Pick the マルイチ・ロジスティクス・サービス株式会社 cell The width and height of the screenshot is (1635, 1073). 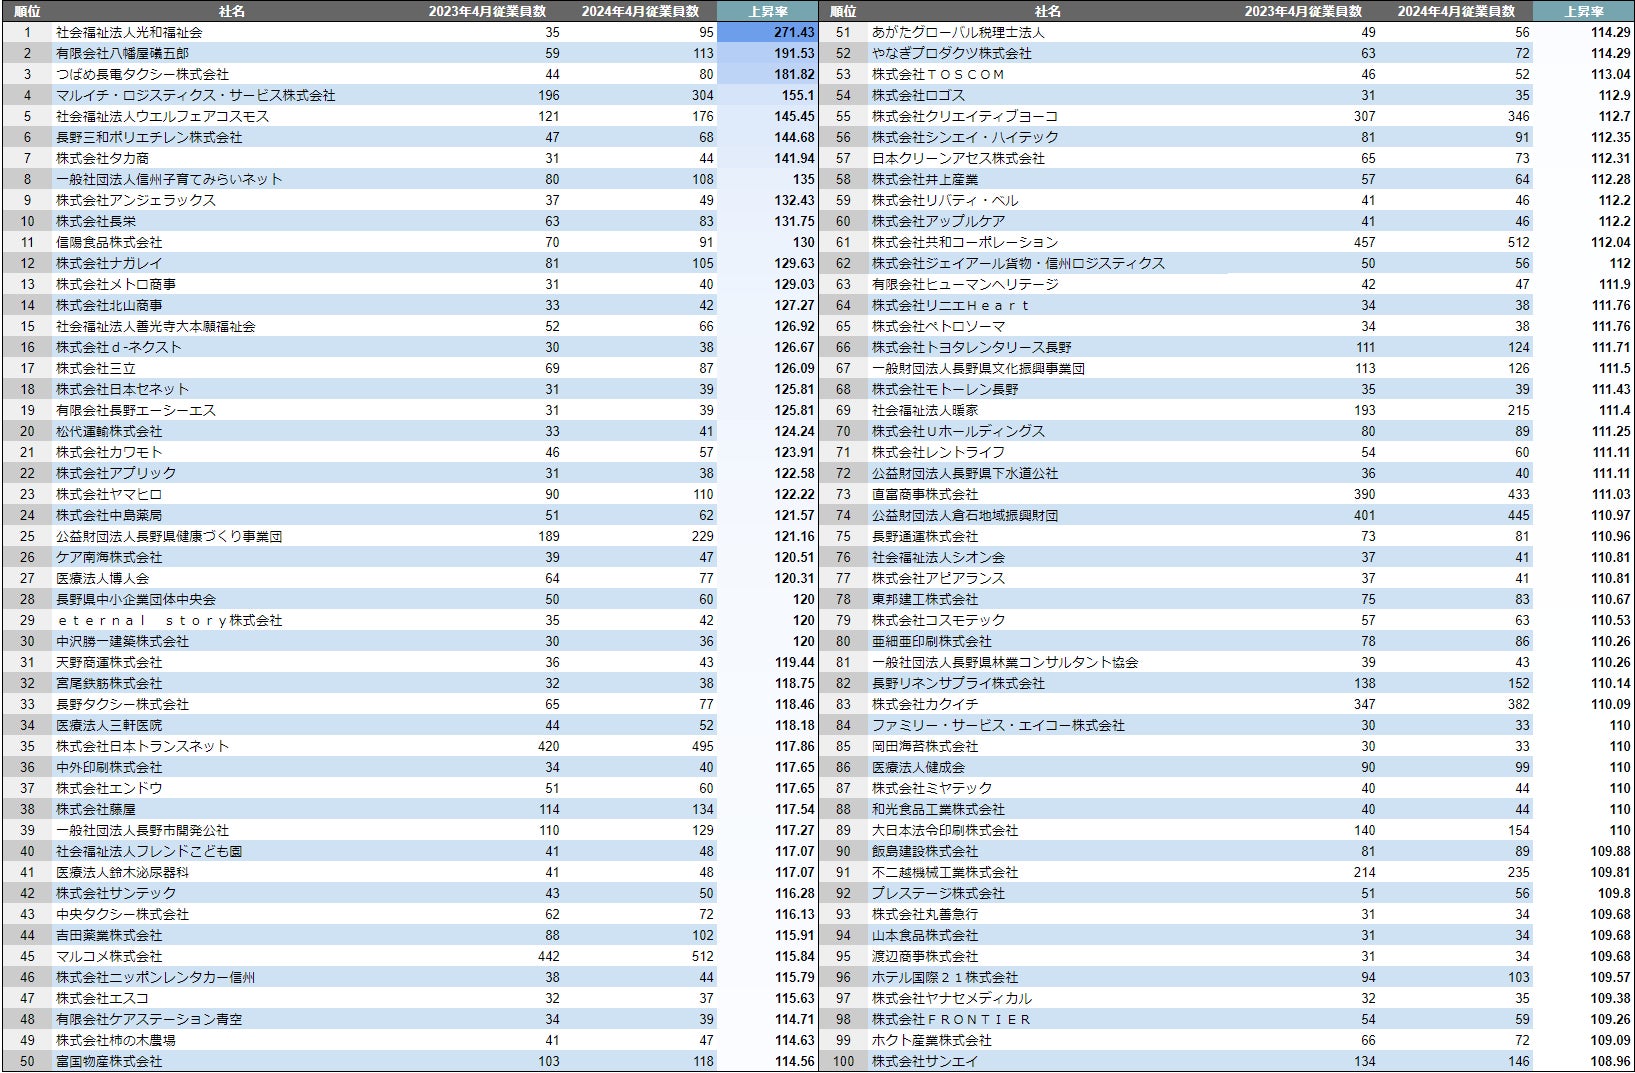196,95
